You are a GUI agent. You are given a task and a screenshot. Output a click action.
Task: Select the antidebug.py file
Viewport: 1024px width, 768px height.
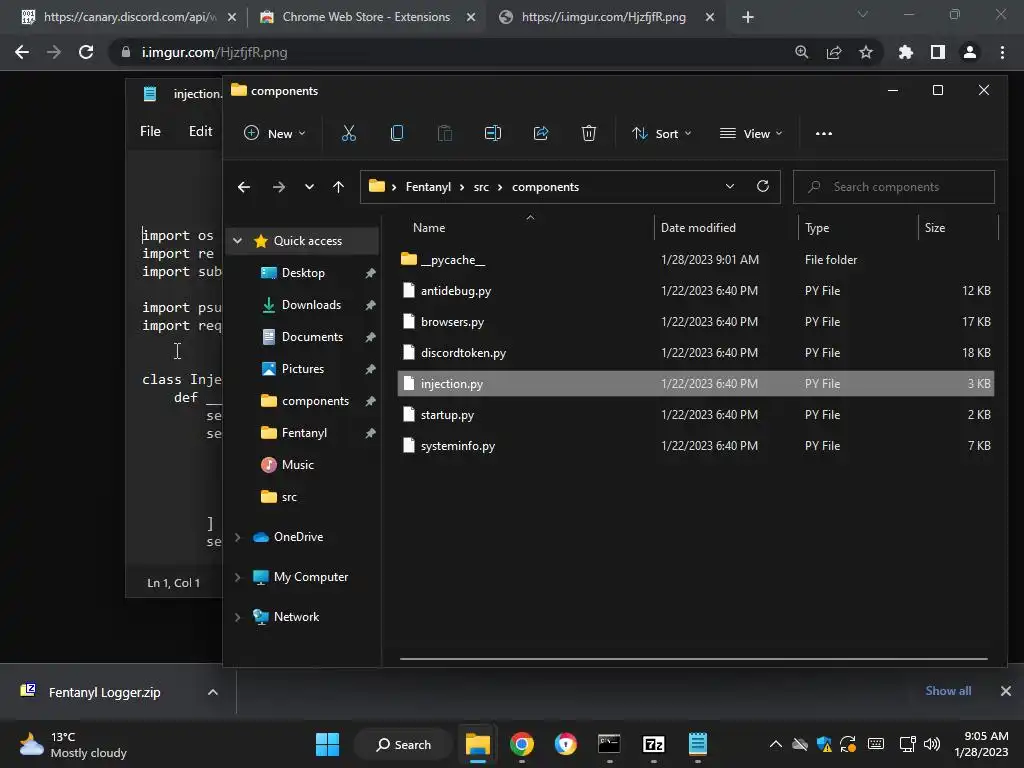pyautogui.click(x=696, y=291)
